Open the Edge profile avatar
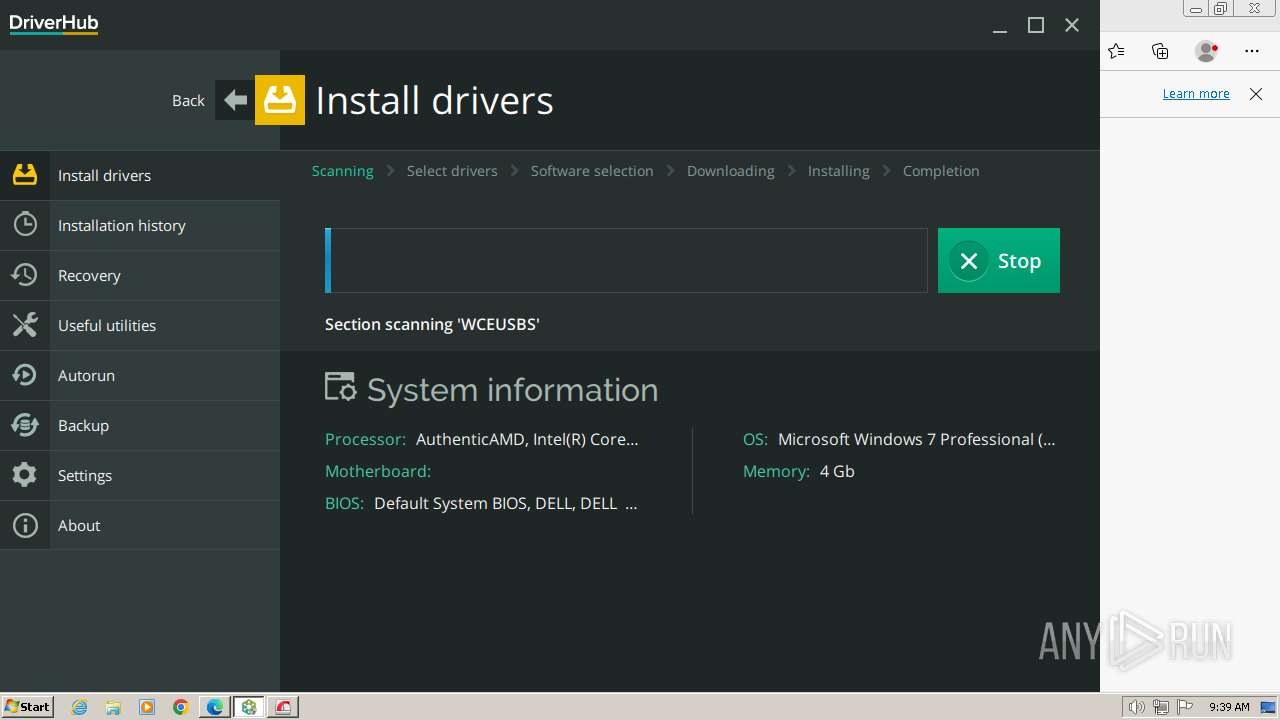Viewport: 1280px width, 720px height. (x=1207, y=51)
